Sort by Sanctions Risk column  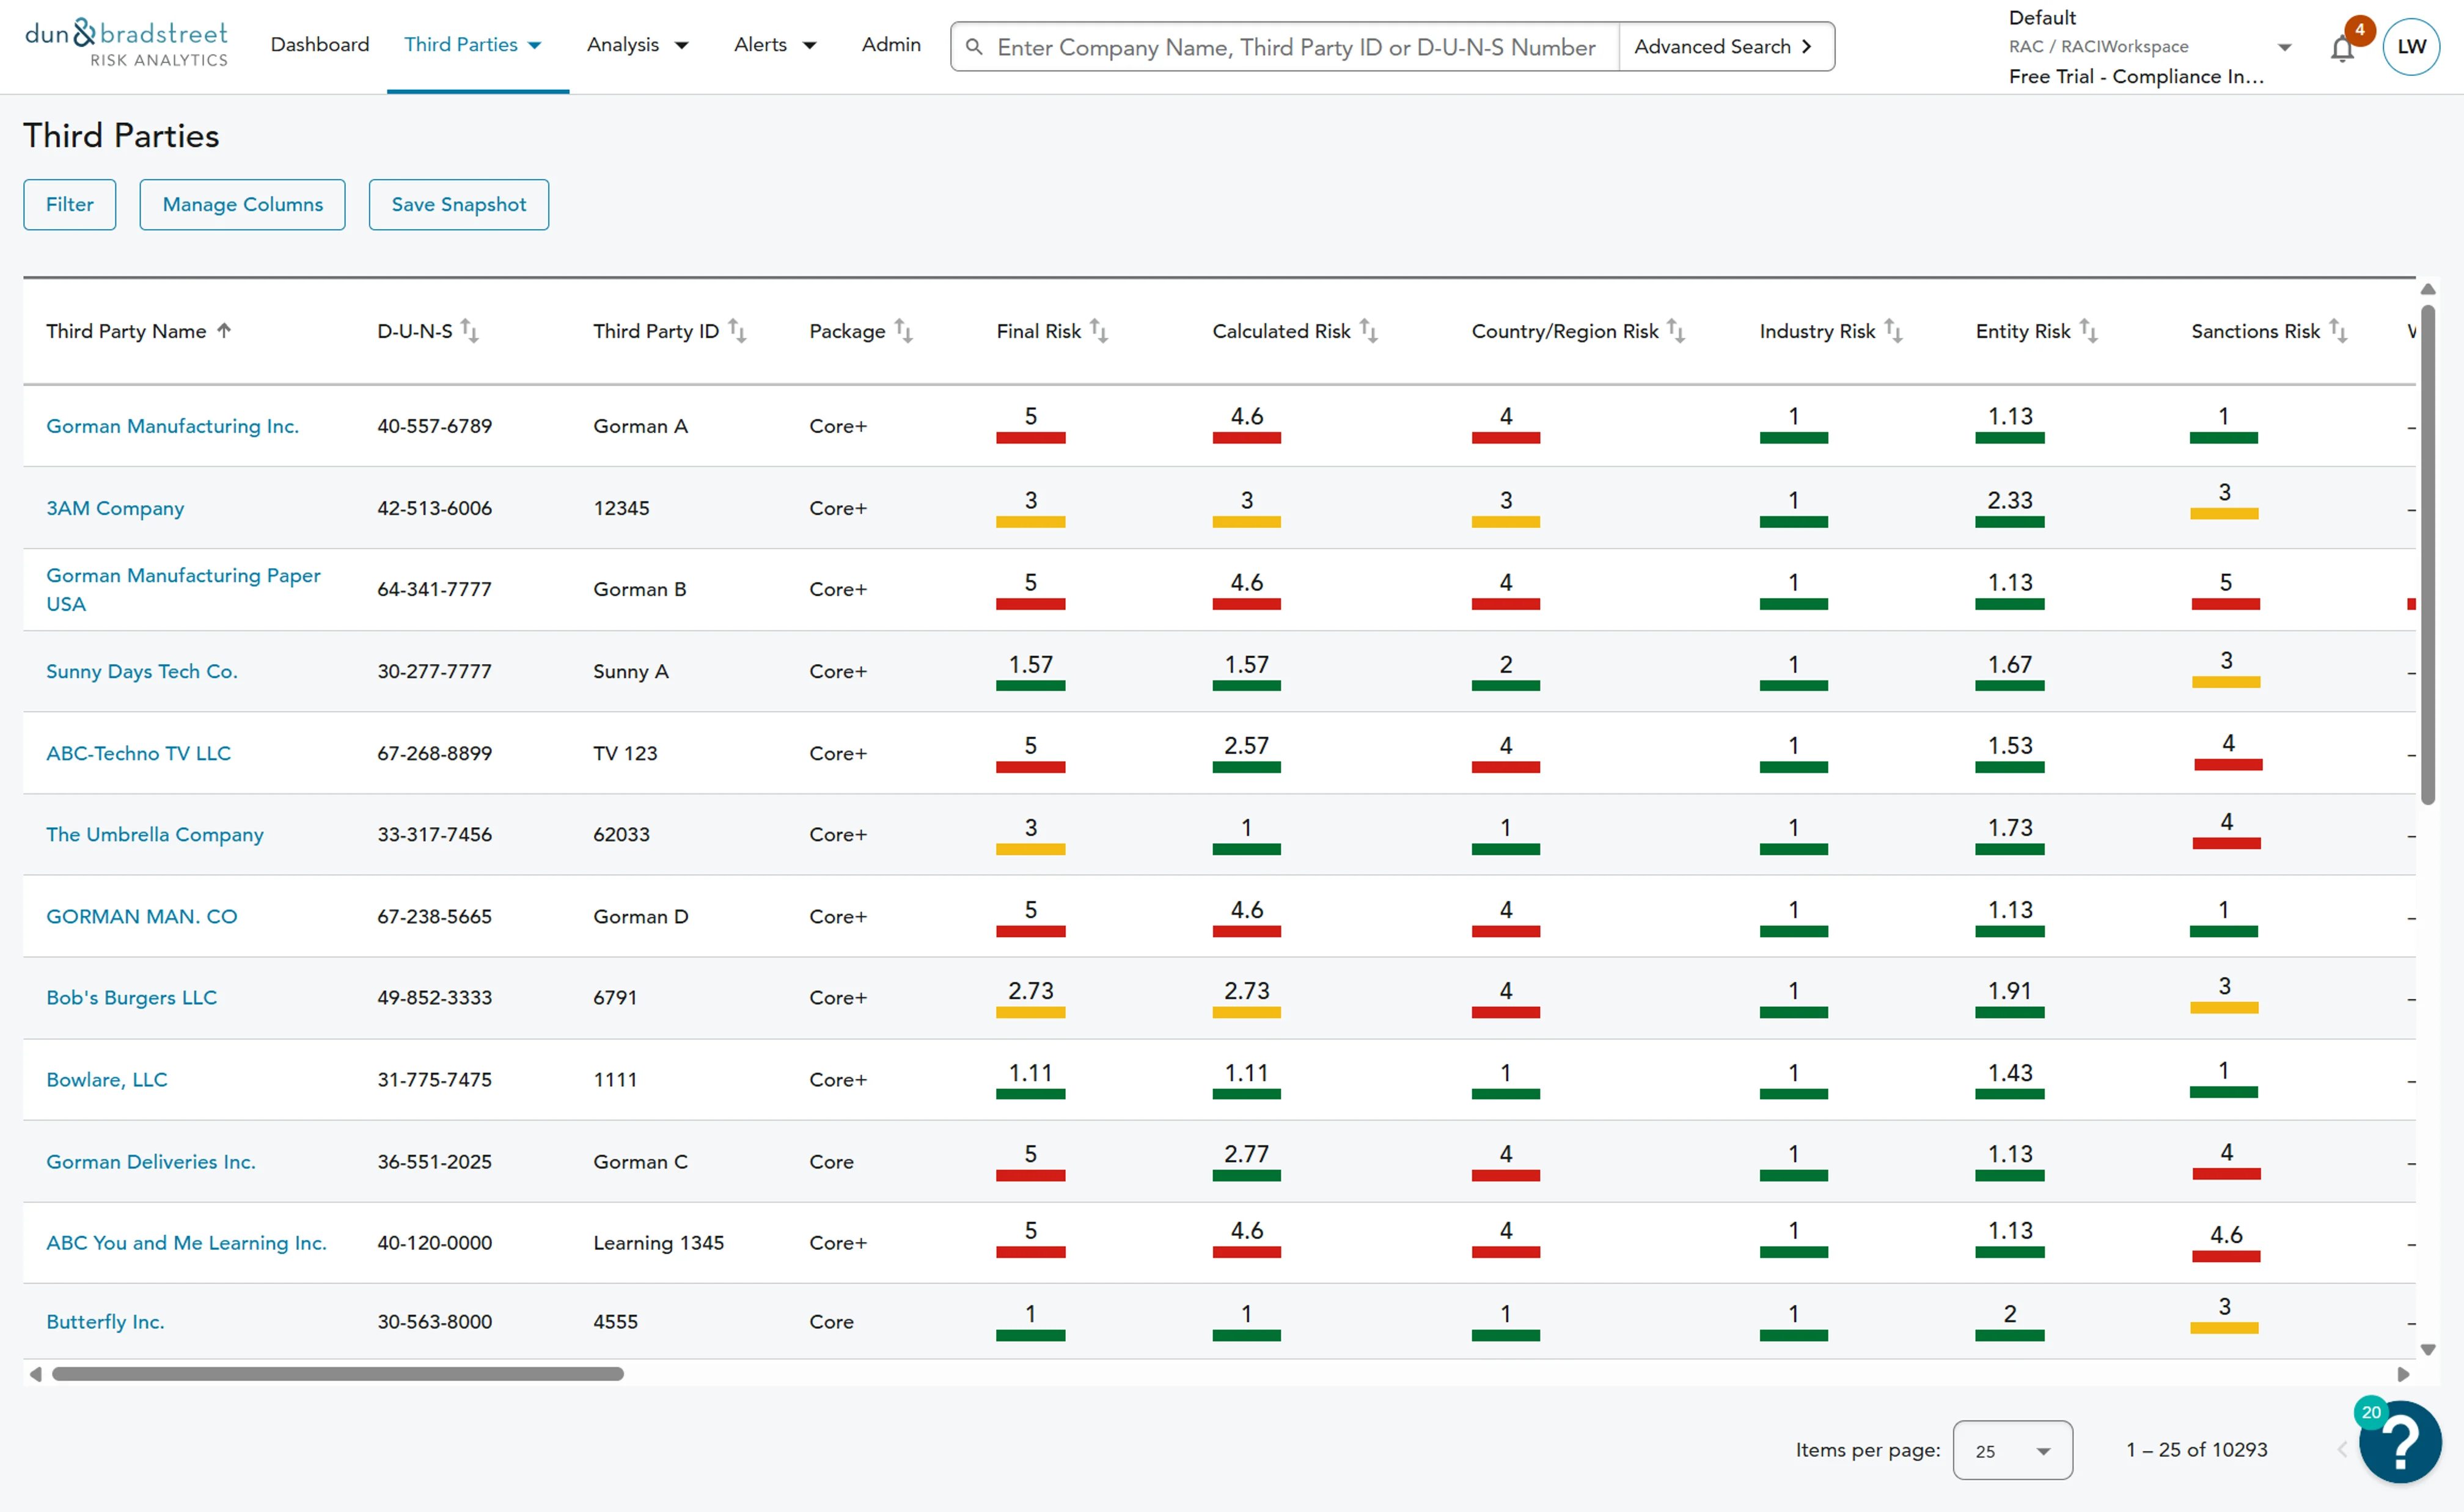pos(2337,331)
